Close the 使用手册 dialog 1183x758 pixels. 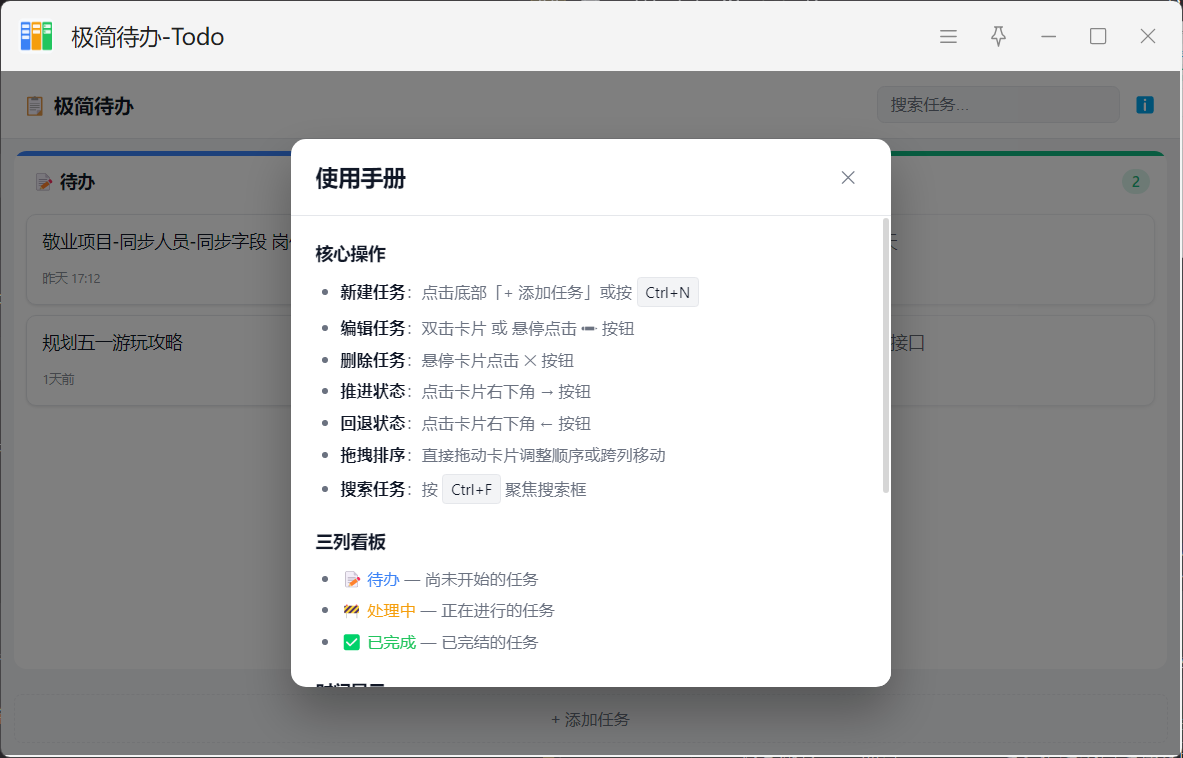[x=848, y=178]
